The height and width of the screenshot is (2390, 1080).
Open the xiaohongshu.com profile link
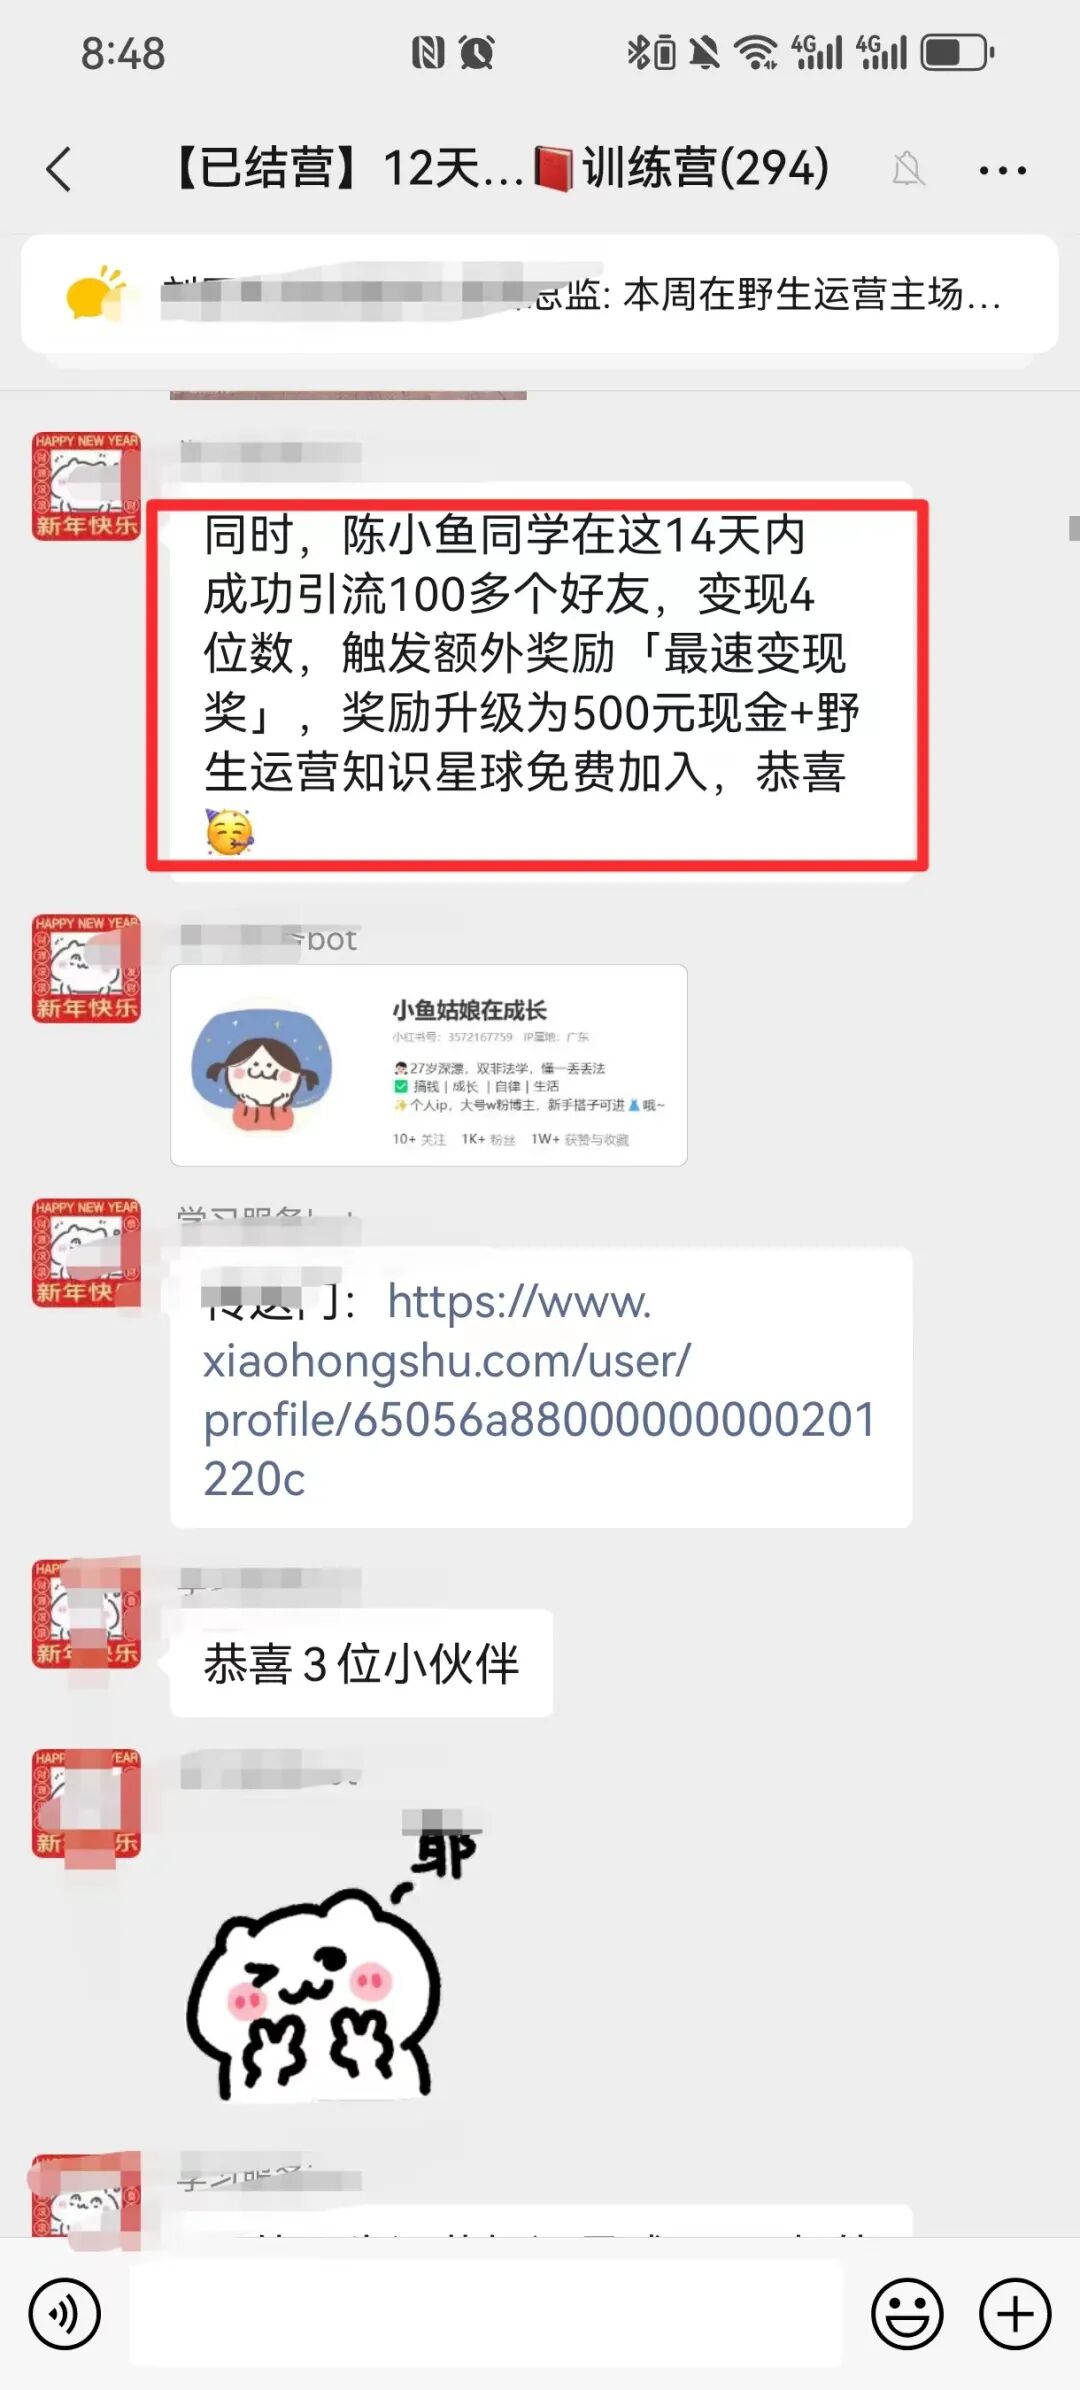click(x=540, y=1390)
